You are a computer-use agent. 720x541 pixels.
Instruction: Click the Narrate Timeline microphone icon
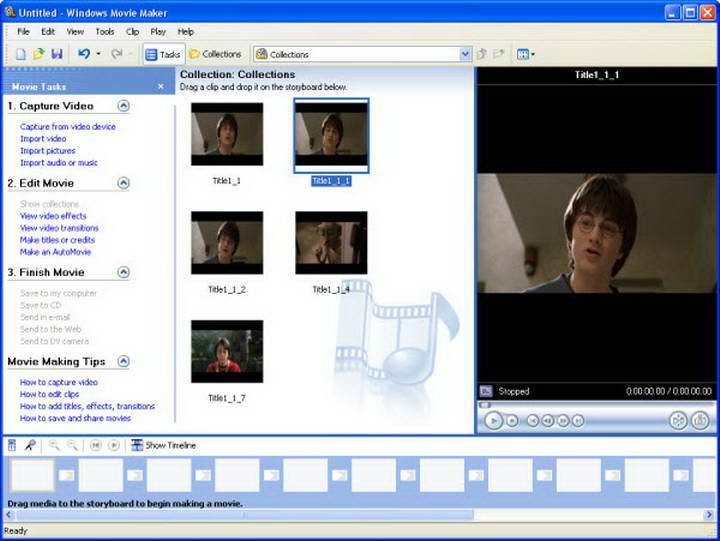[x=30, y=445]
